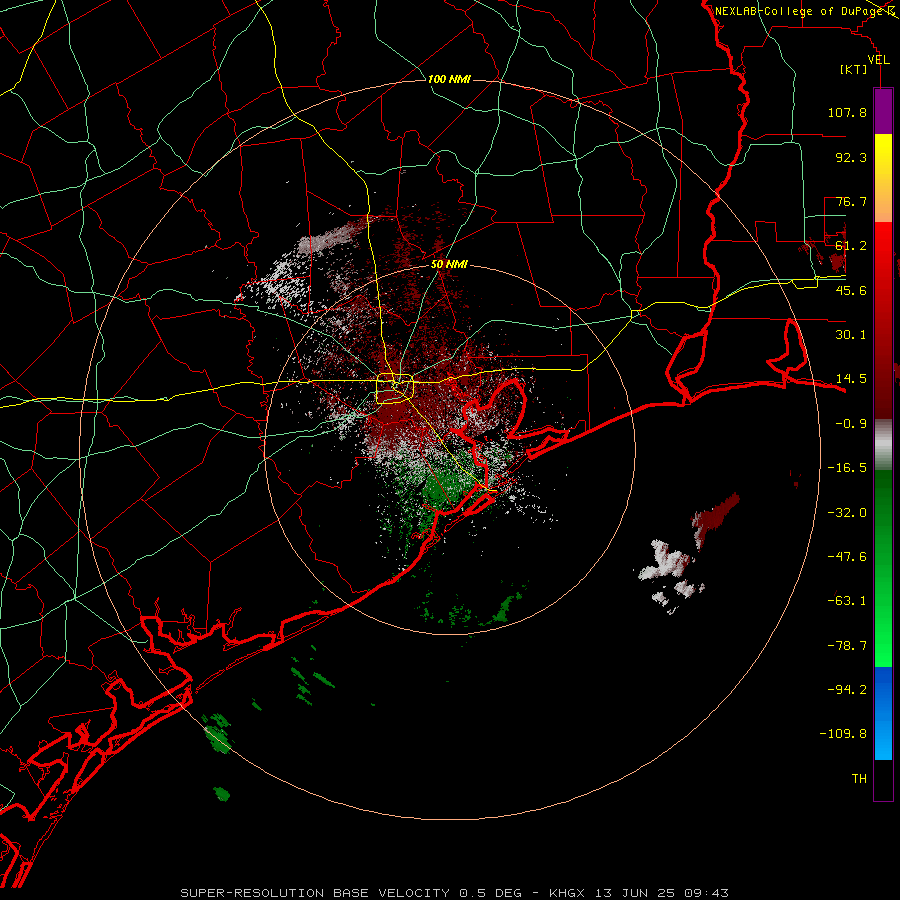This screenshot has width=900, height=900.
Task: Select the -32.0 scale value
Action: (x=847, y=513)
